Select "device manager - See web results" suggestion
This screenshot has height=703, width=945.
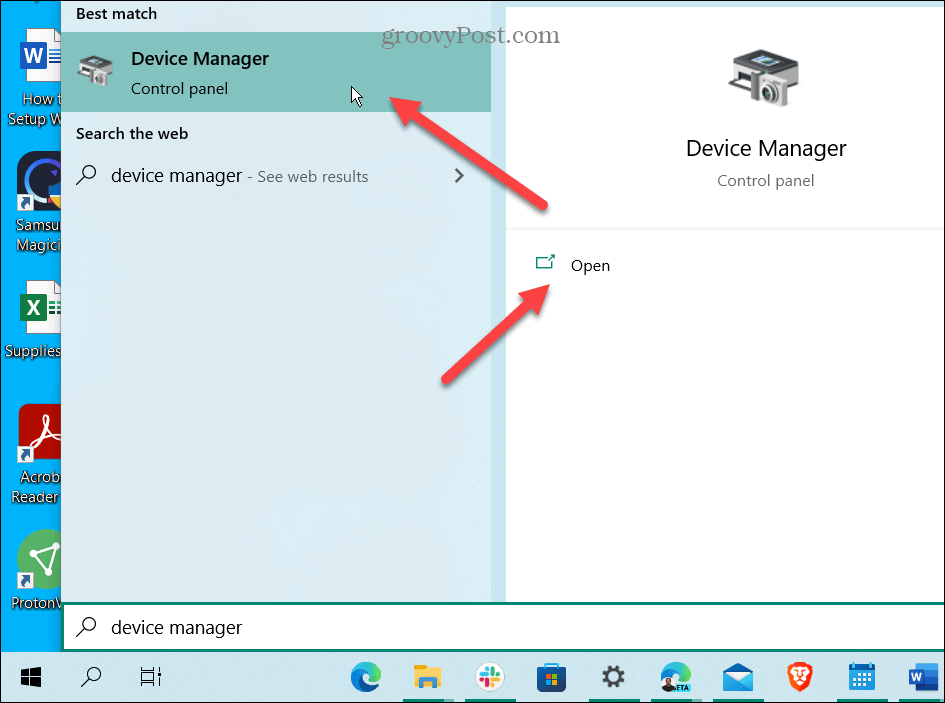(x=276, y=175)
